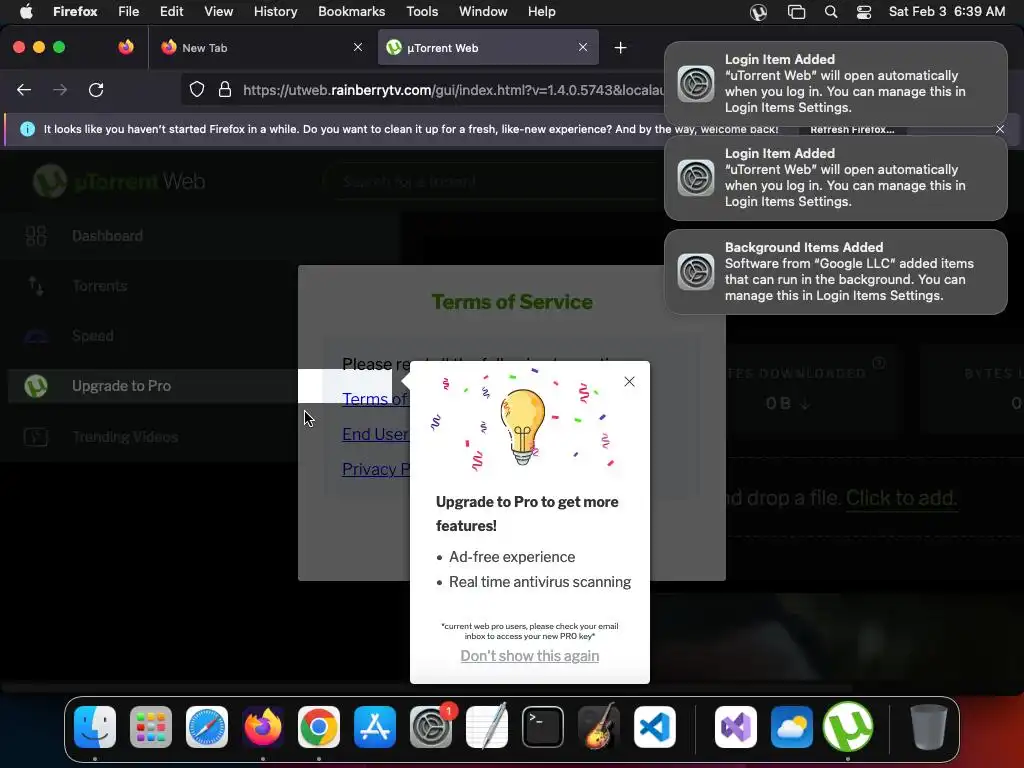Screen dimensions: 1024x768
Task: Open Google Chrome from the Dock
Action: (x=319, y=726)
